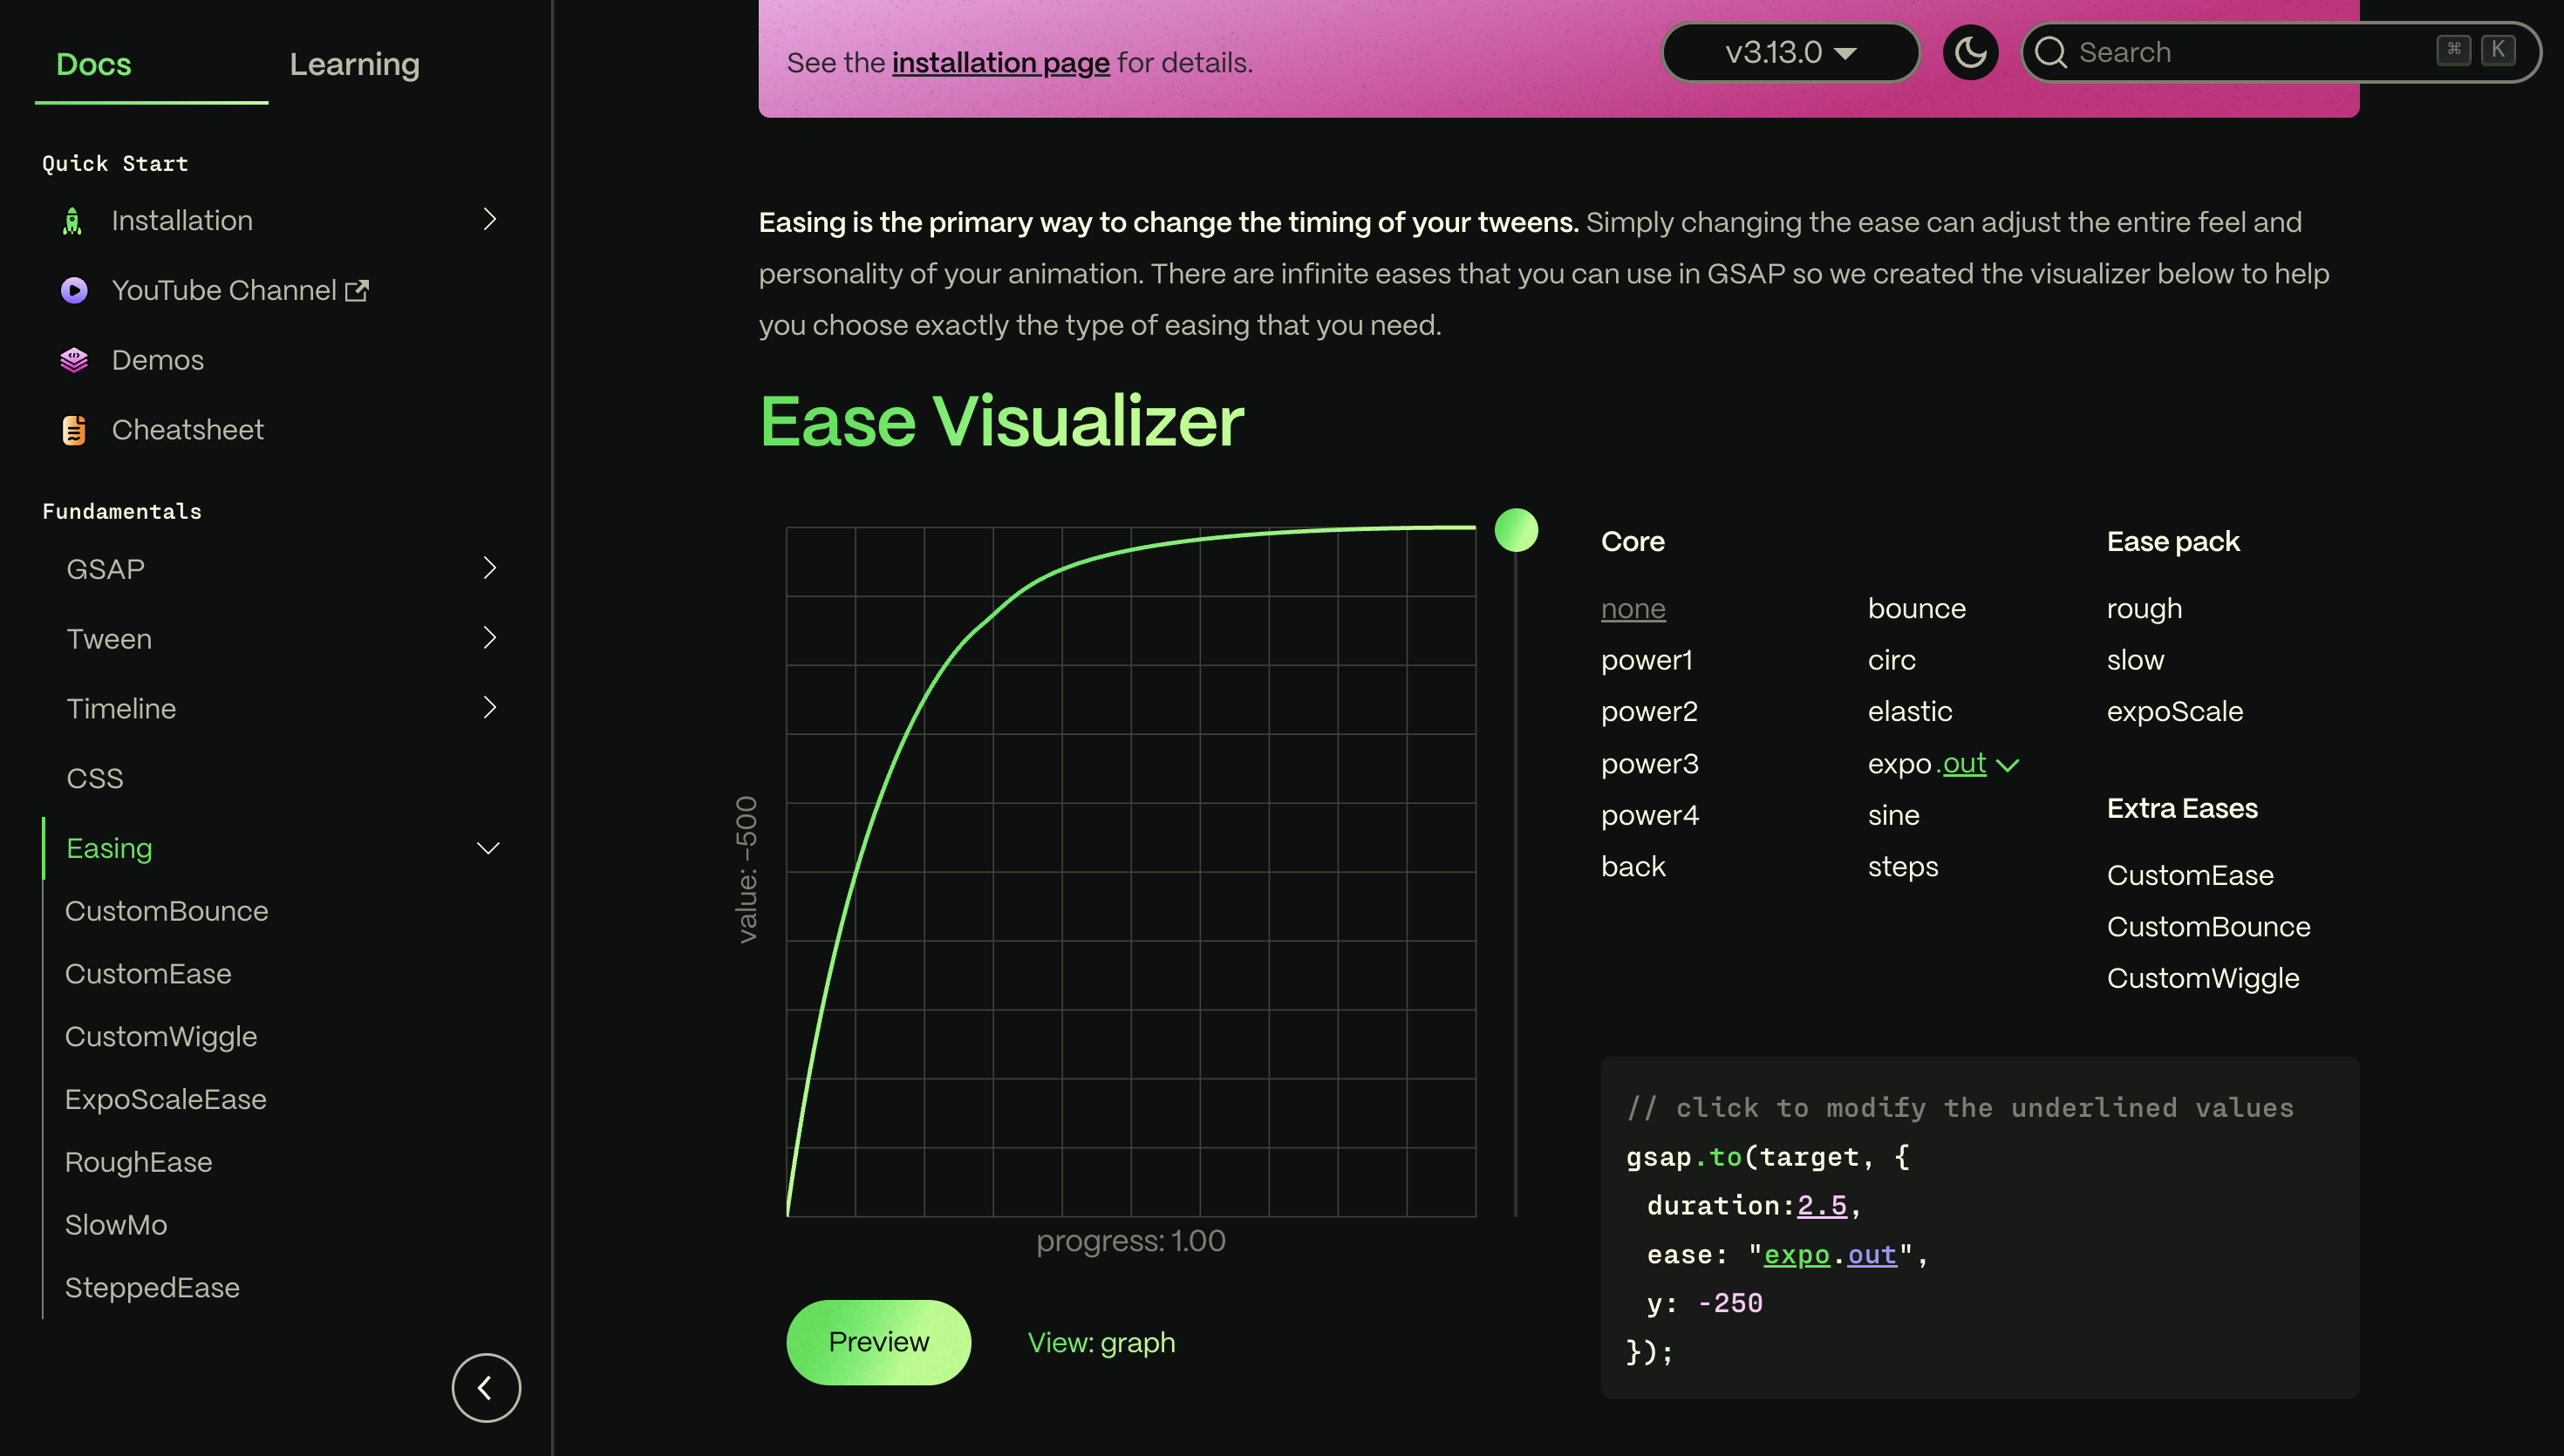Select the bounce ease

(x=1916, y=609)
